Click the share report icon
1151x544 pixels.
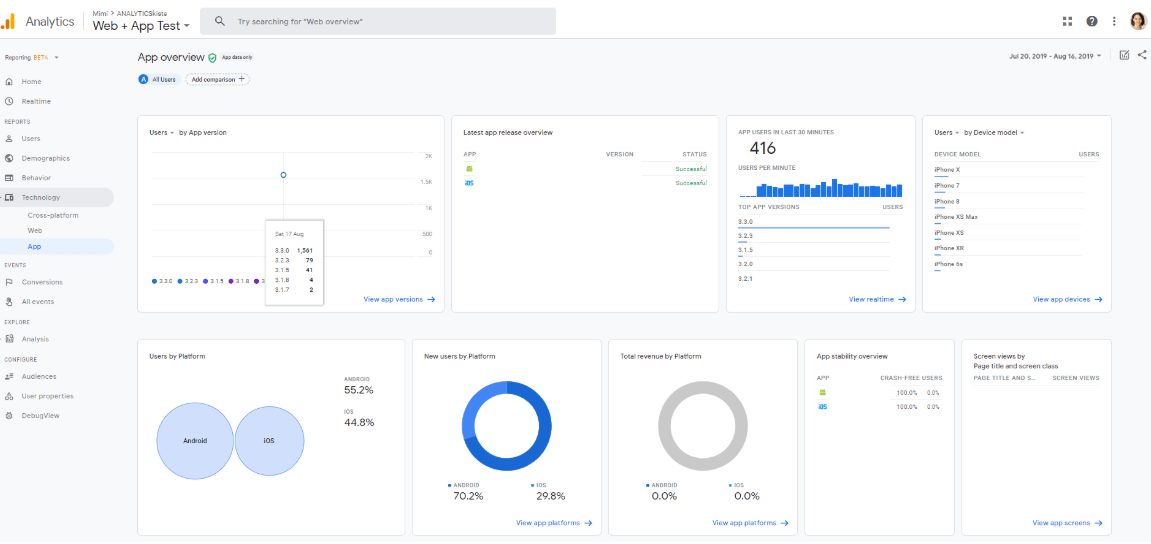tap(1142, 55)
